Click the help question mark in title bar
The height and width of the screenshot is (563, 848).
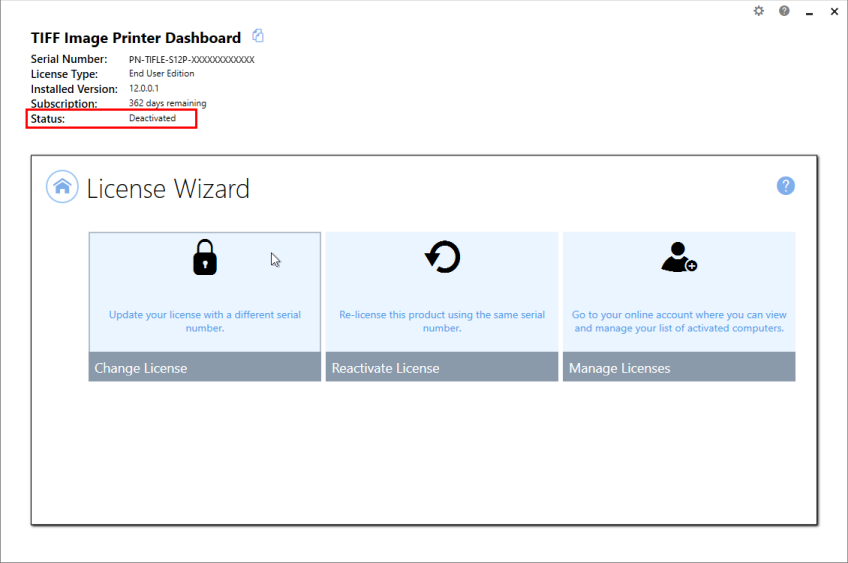pyautogui.click(x=784, y=11)
